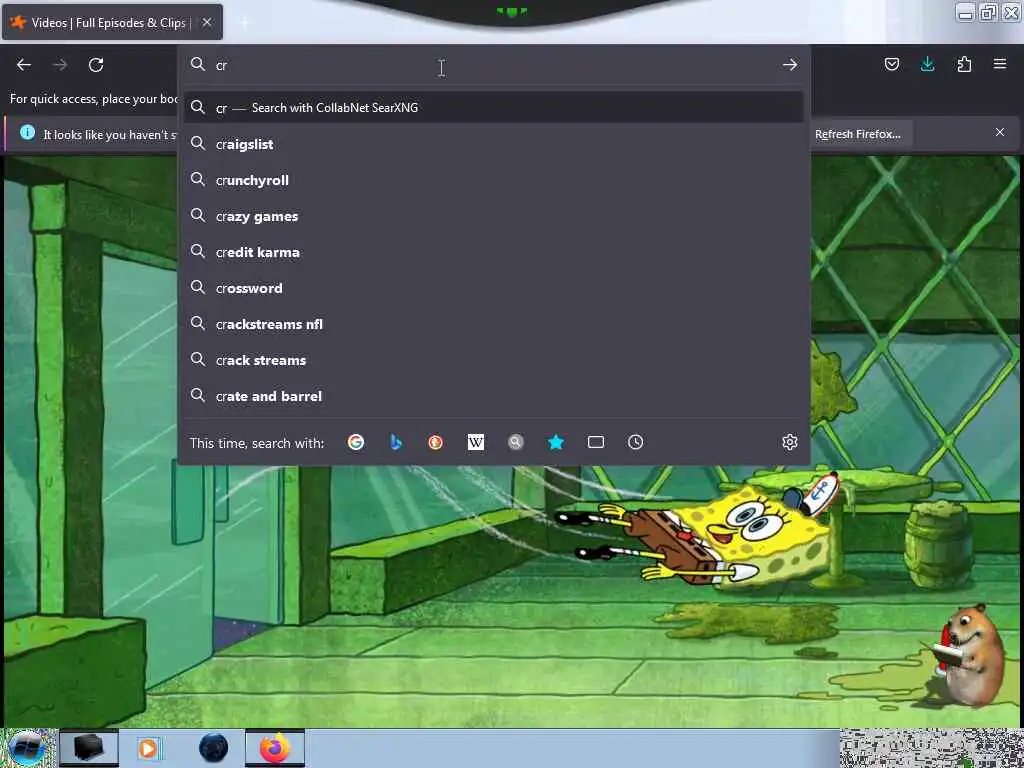
Task: Search this time with DuckDuckGo
Action: click(x=436, y=443)
